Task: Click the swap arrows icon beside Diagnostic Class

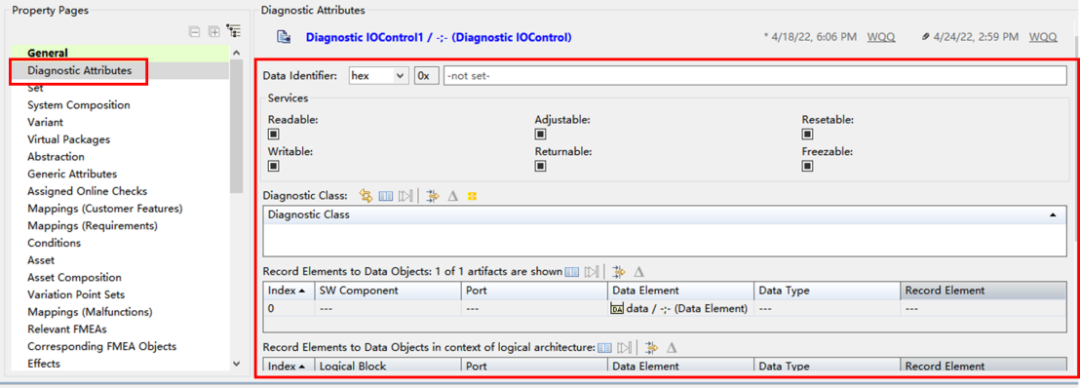Action: [x=366, y=196]
